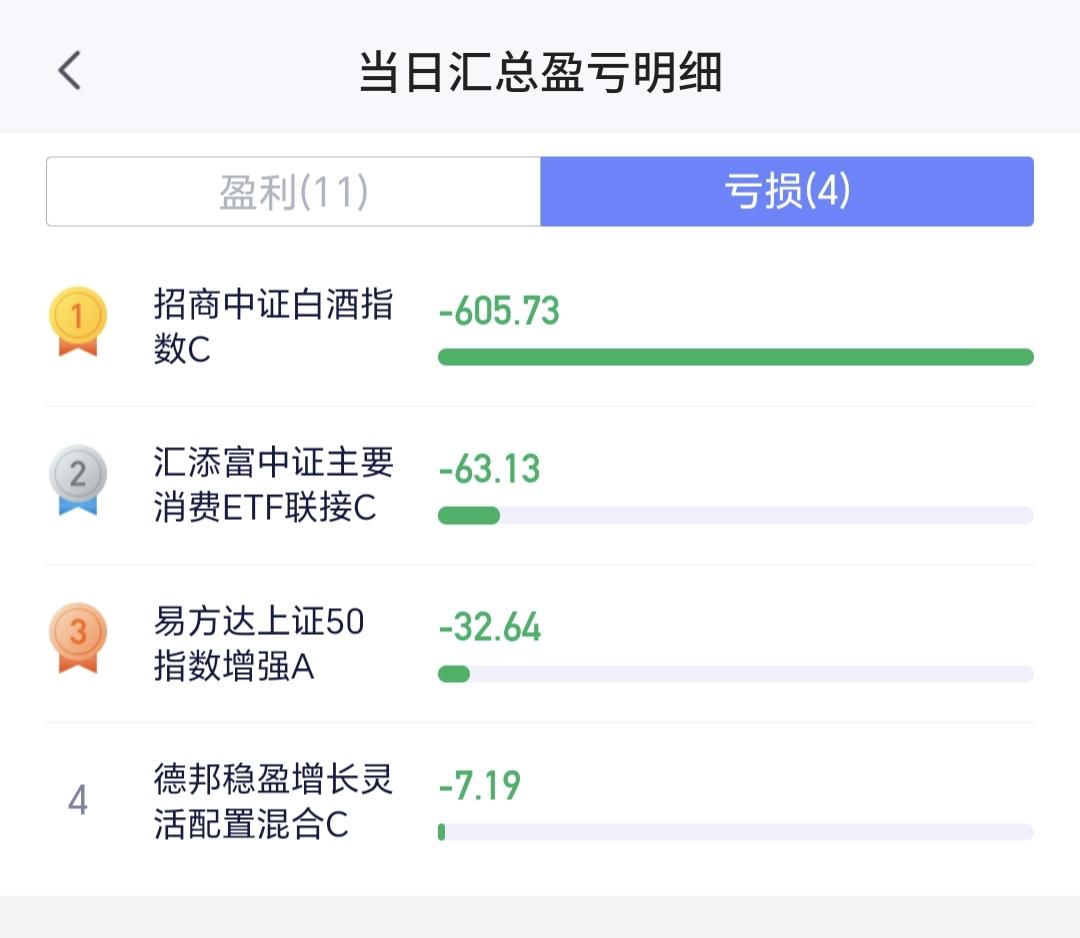
Task: Click the -605.73 loss amount
Action: (x=499, y=311)
